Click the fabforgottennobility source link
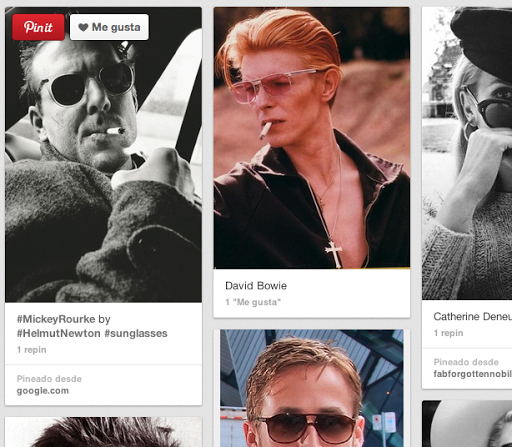 point(473,374)
